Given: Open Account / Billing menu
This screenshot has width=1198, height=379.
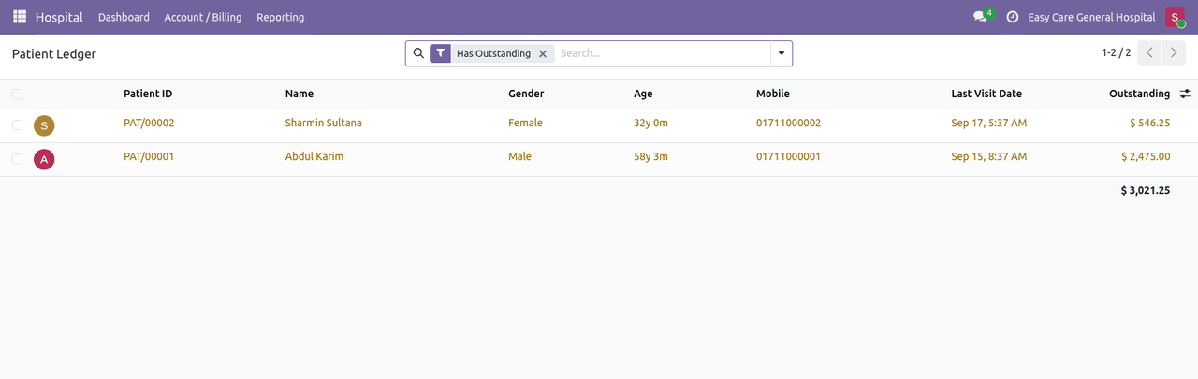Looking at the screenshot, I should click(202, 17).
